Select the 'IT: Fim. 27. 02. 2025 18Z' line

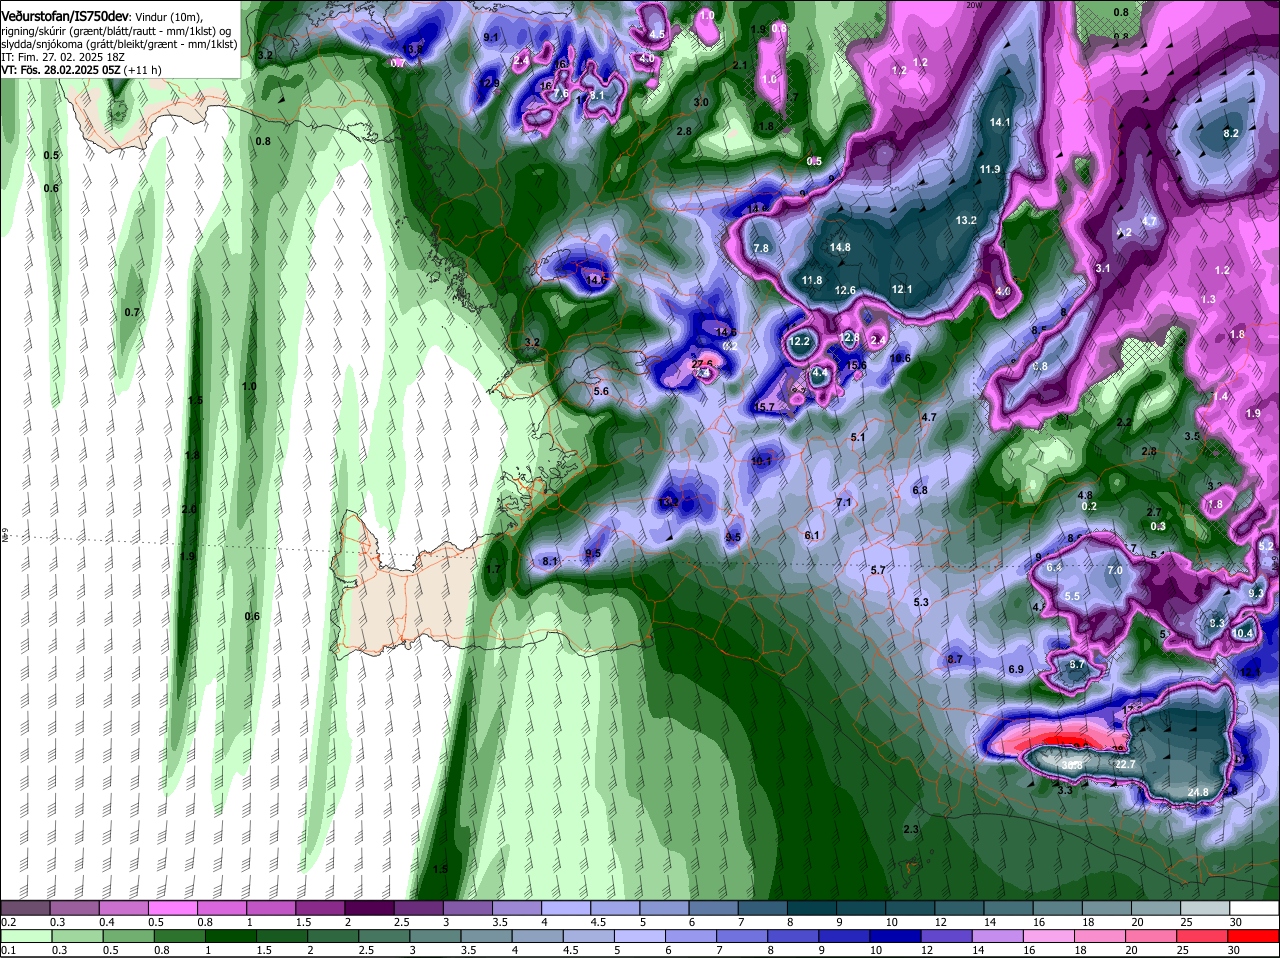(61, 57)
